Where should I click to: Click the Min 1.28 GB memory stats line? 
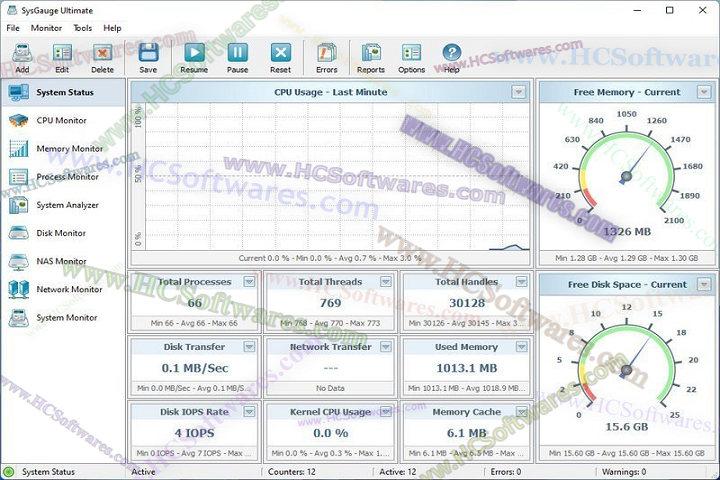(627, 258)
